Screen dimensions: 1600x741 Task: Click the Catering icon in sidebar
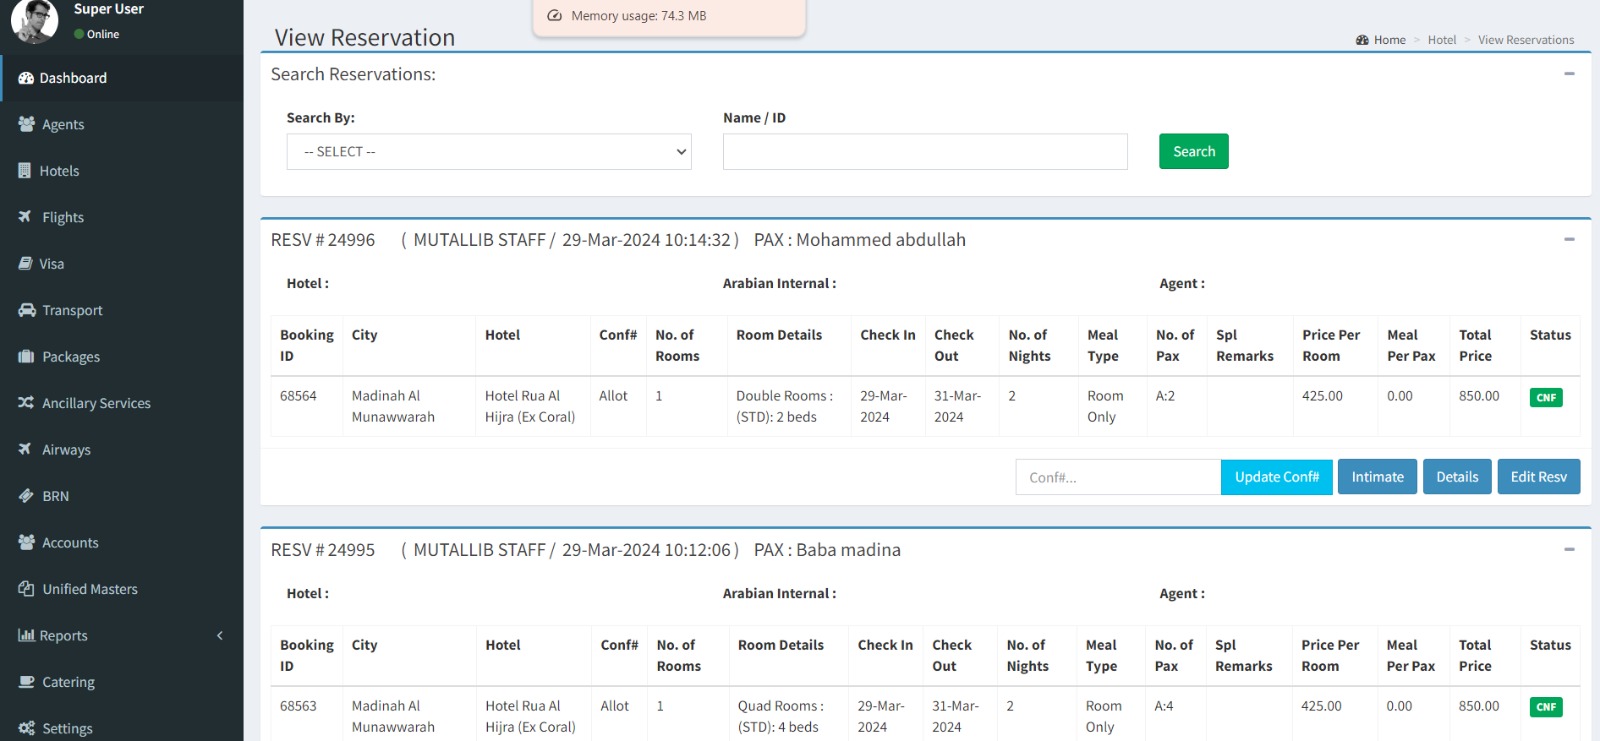[x=26, y=682]
